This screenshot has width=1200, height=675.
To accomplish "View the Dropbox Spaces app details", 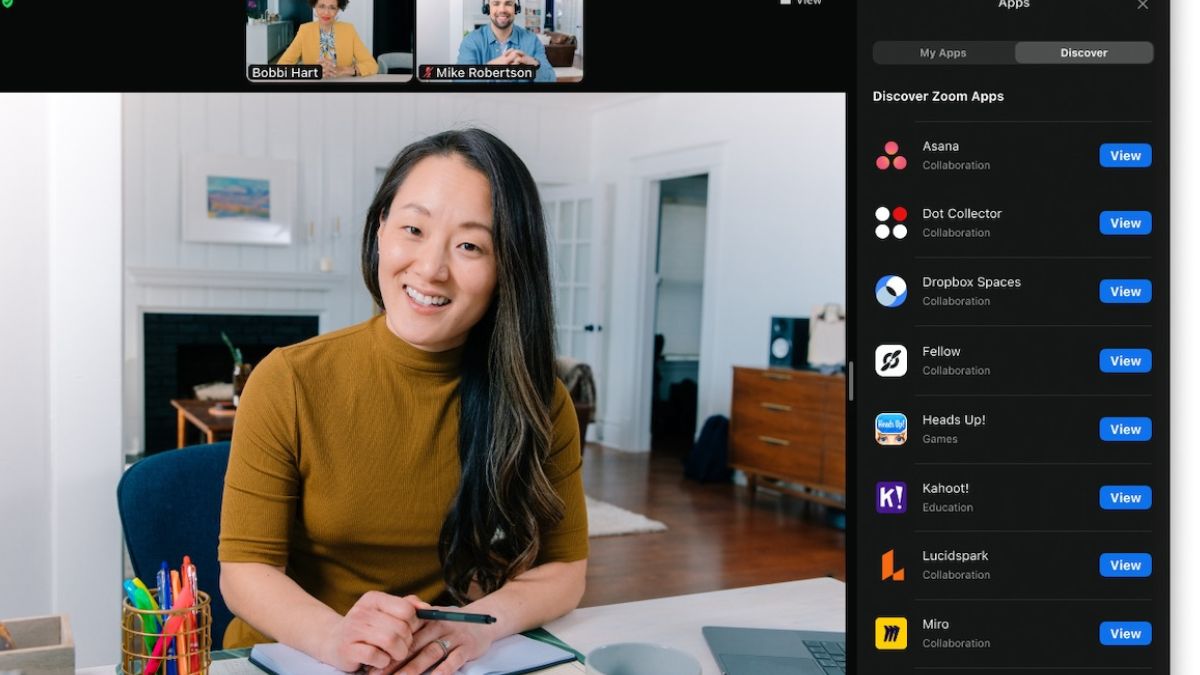I will pos(1125,291).
